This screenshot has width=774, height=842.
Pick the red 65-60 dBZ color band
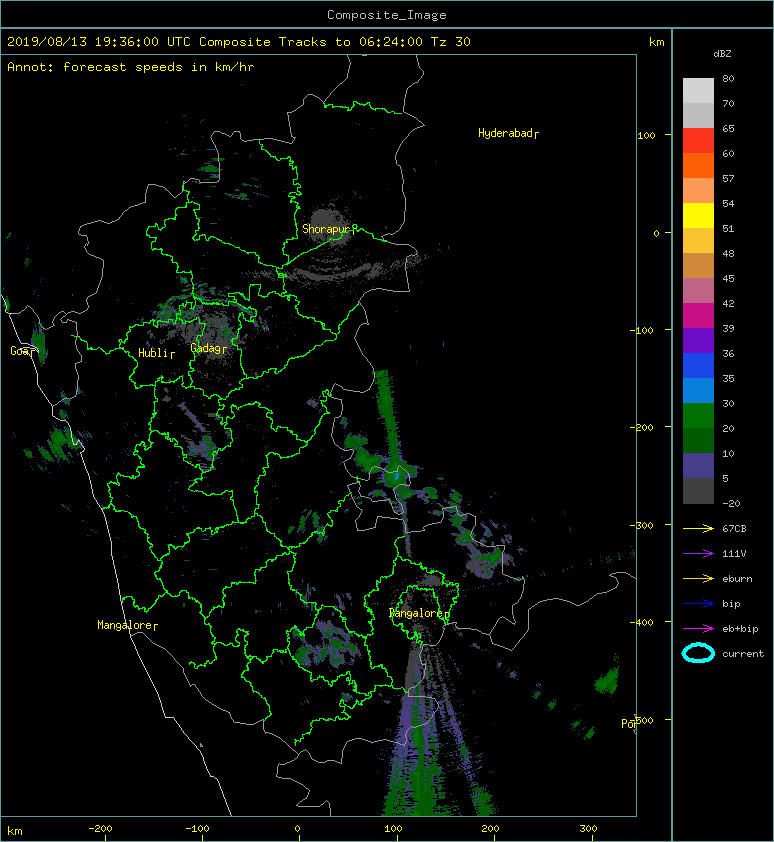point(698,141)
